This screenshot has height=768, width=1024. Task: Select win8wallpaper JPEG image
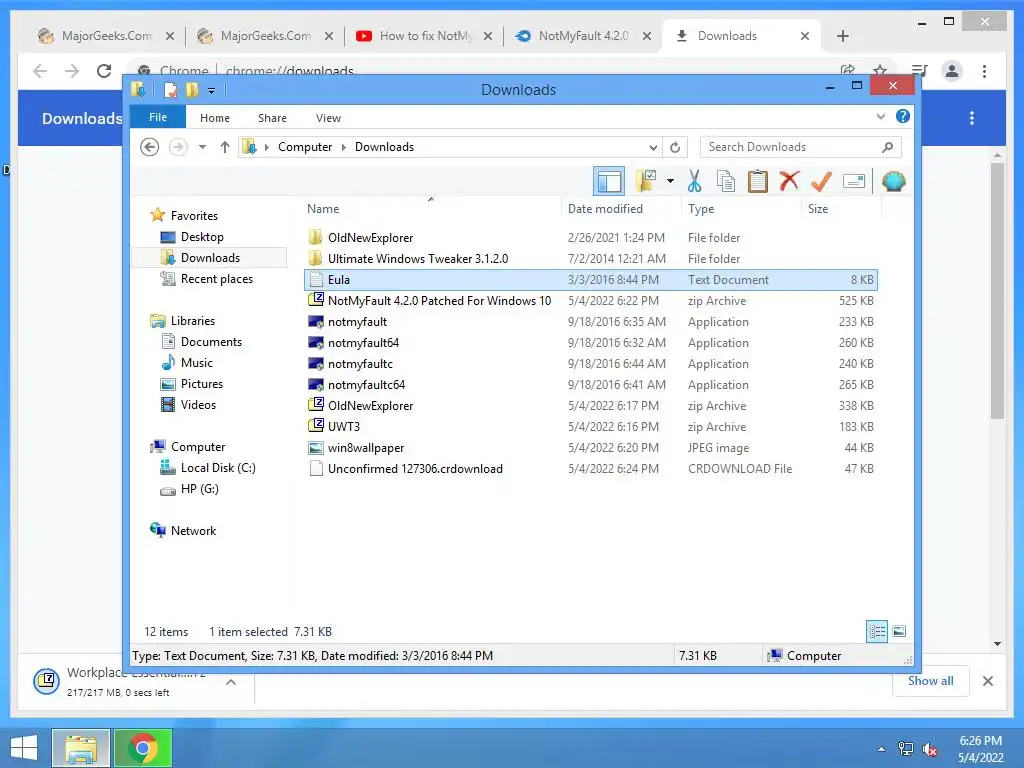590,447
